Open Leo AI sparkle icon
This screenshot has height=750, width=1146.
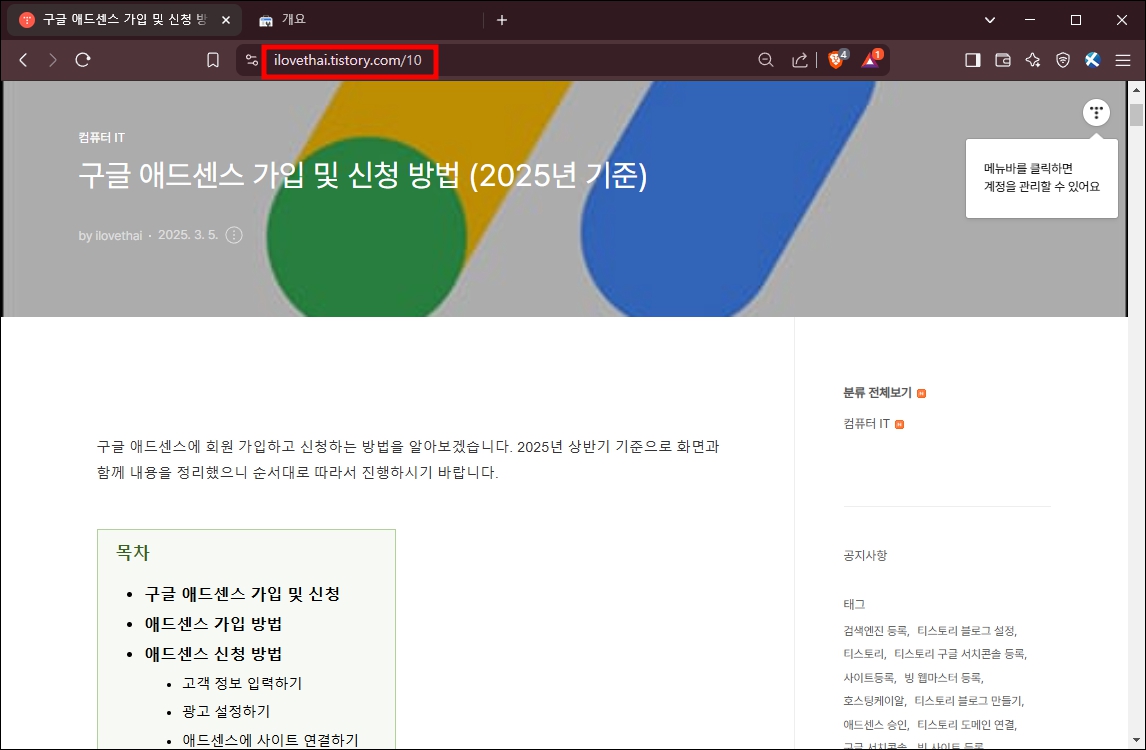pos(1033,60)
